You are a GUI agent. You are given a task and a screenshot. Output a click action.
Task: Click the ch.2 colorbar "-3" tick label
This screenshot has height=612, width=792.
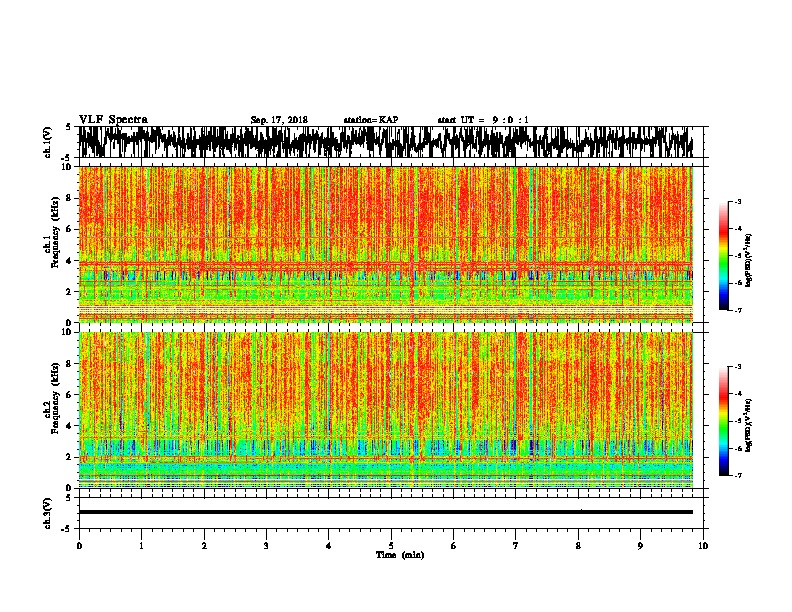pyautogui.click(x=738, y=367)
